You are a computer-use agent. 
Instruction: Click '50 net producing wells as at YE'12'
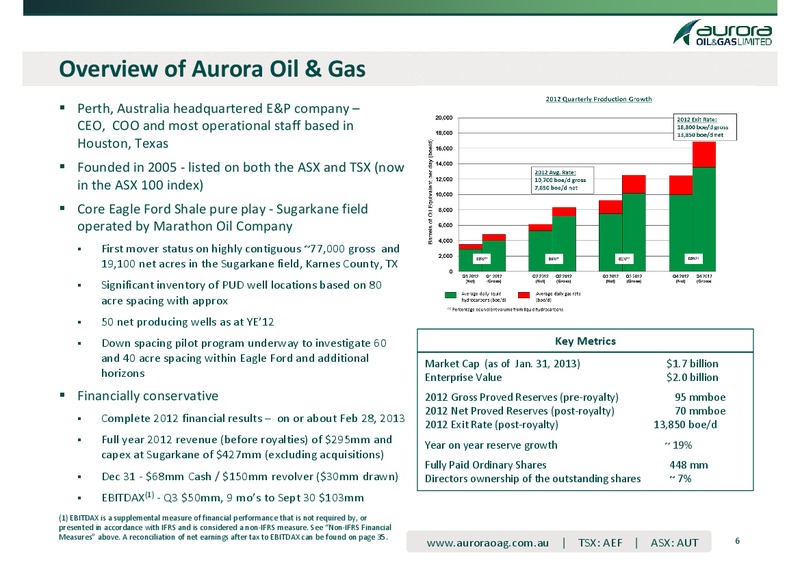pyautogui.click(x=188, y=322)
